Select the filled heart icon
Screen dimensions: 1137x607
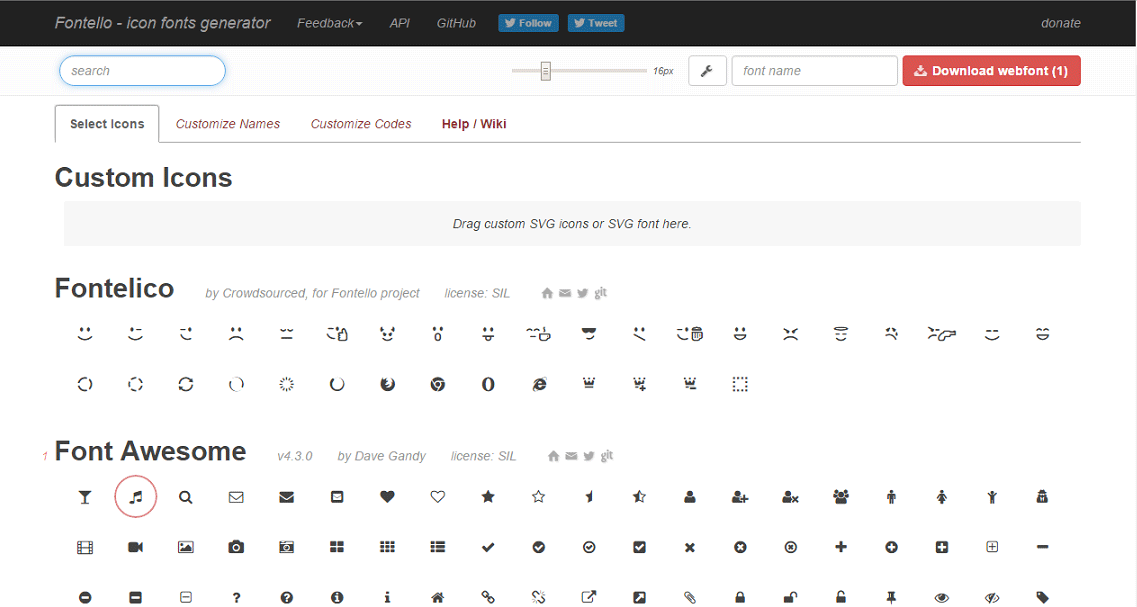[x=387, y=497]
